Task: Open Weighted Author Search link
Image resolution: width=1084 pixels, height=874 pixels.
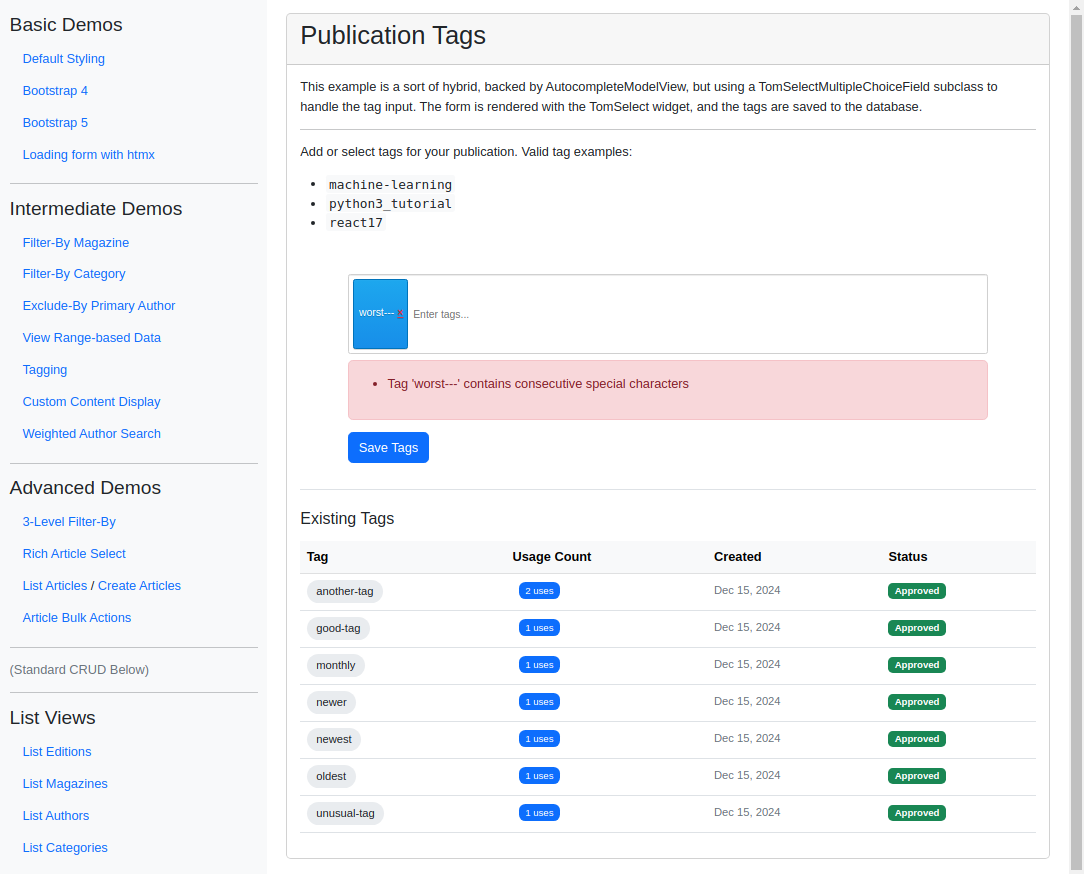Action: tap(92, 434)
